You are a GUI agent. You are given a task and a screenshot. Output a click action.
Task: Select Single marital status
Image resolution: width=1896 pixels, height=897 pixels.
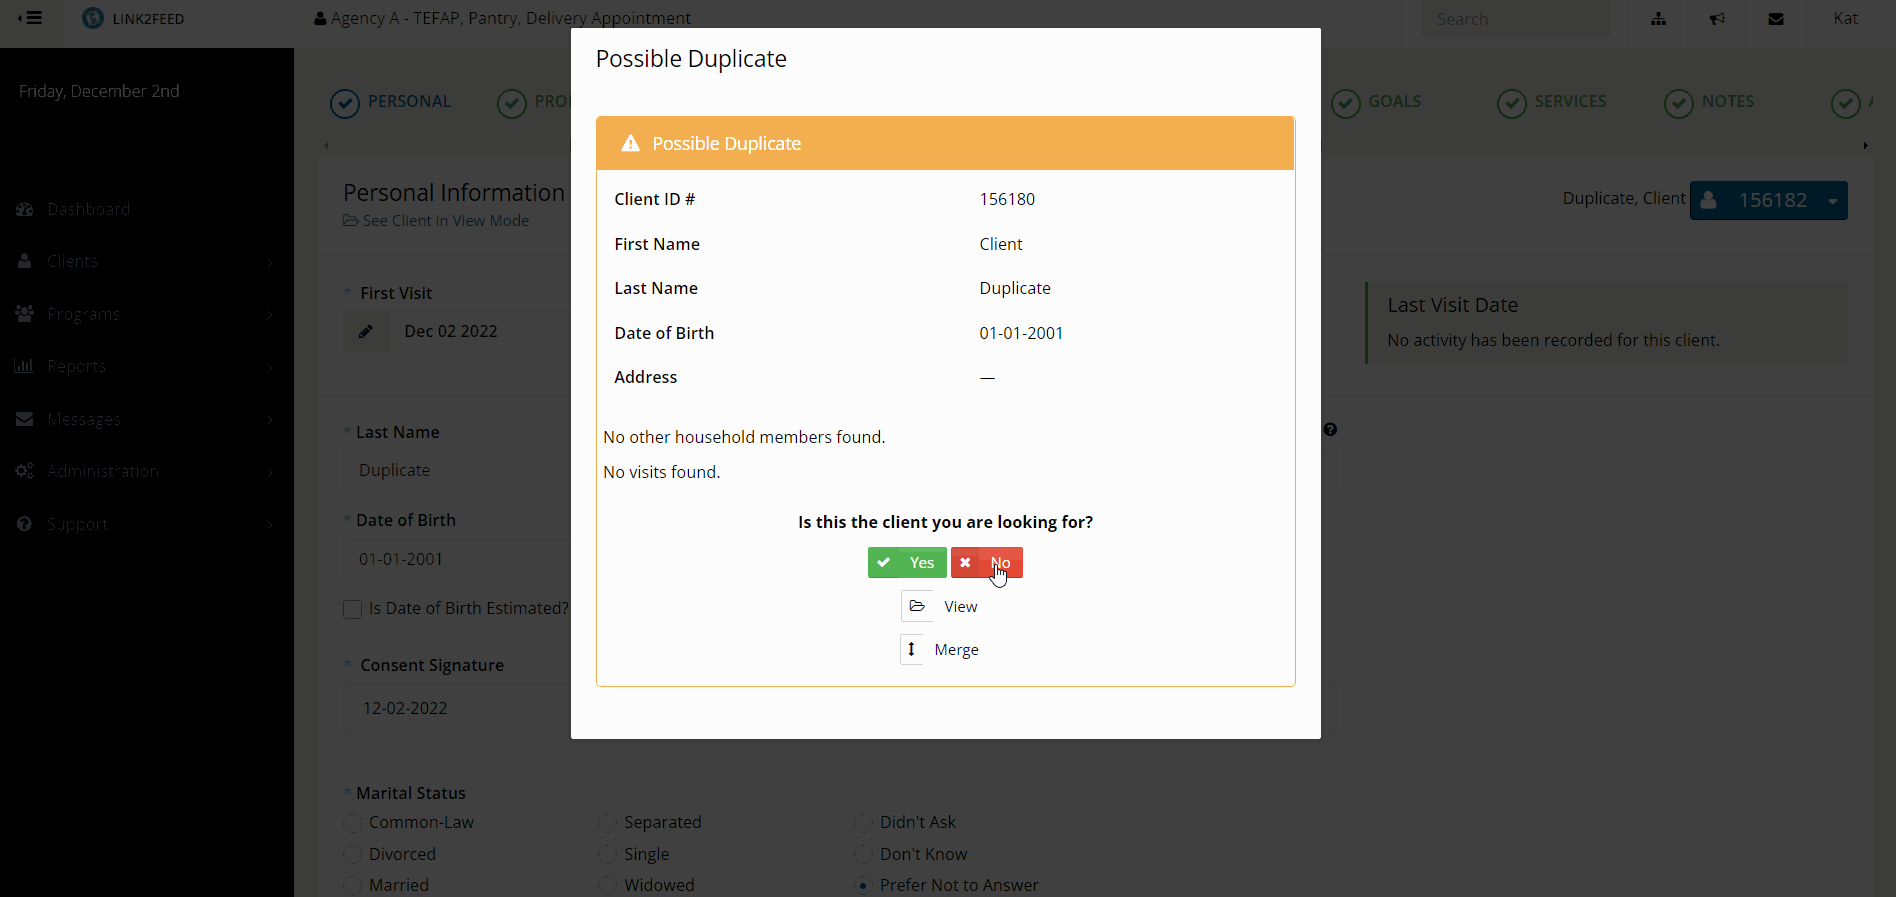click(x=607, y=855)
